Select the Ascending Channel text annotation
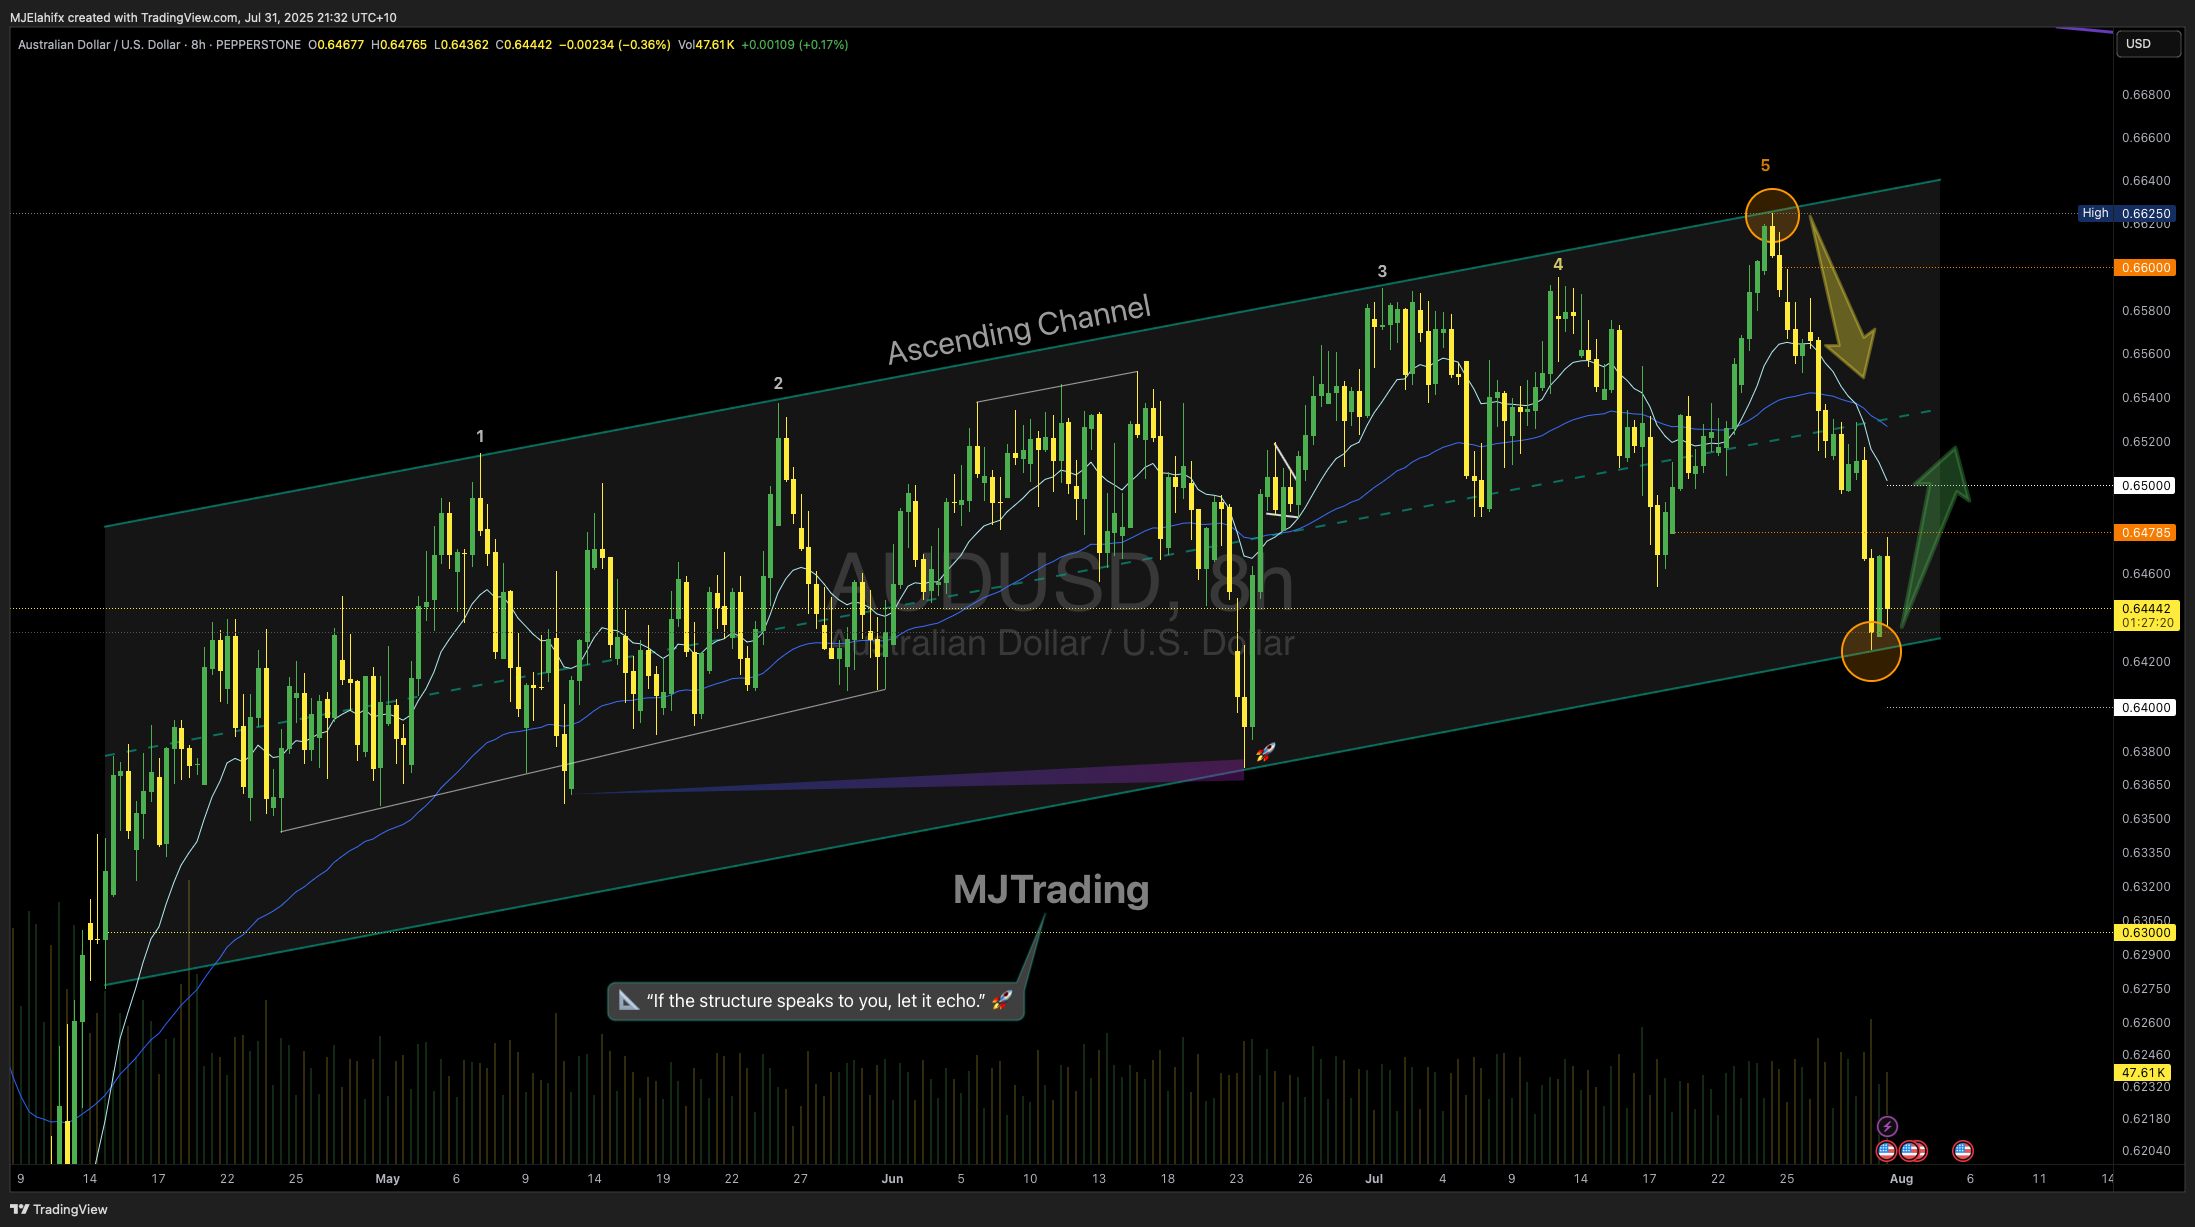The width and height of the screenshot is (2195, 1227). [1019, 329]
